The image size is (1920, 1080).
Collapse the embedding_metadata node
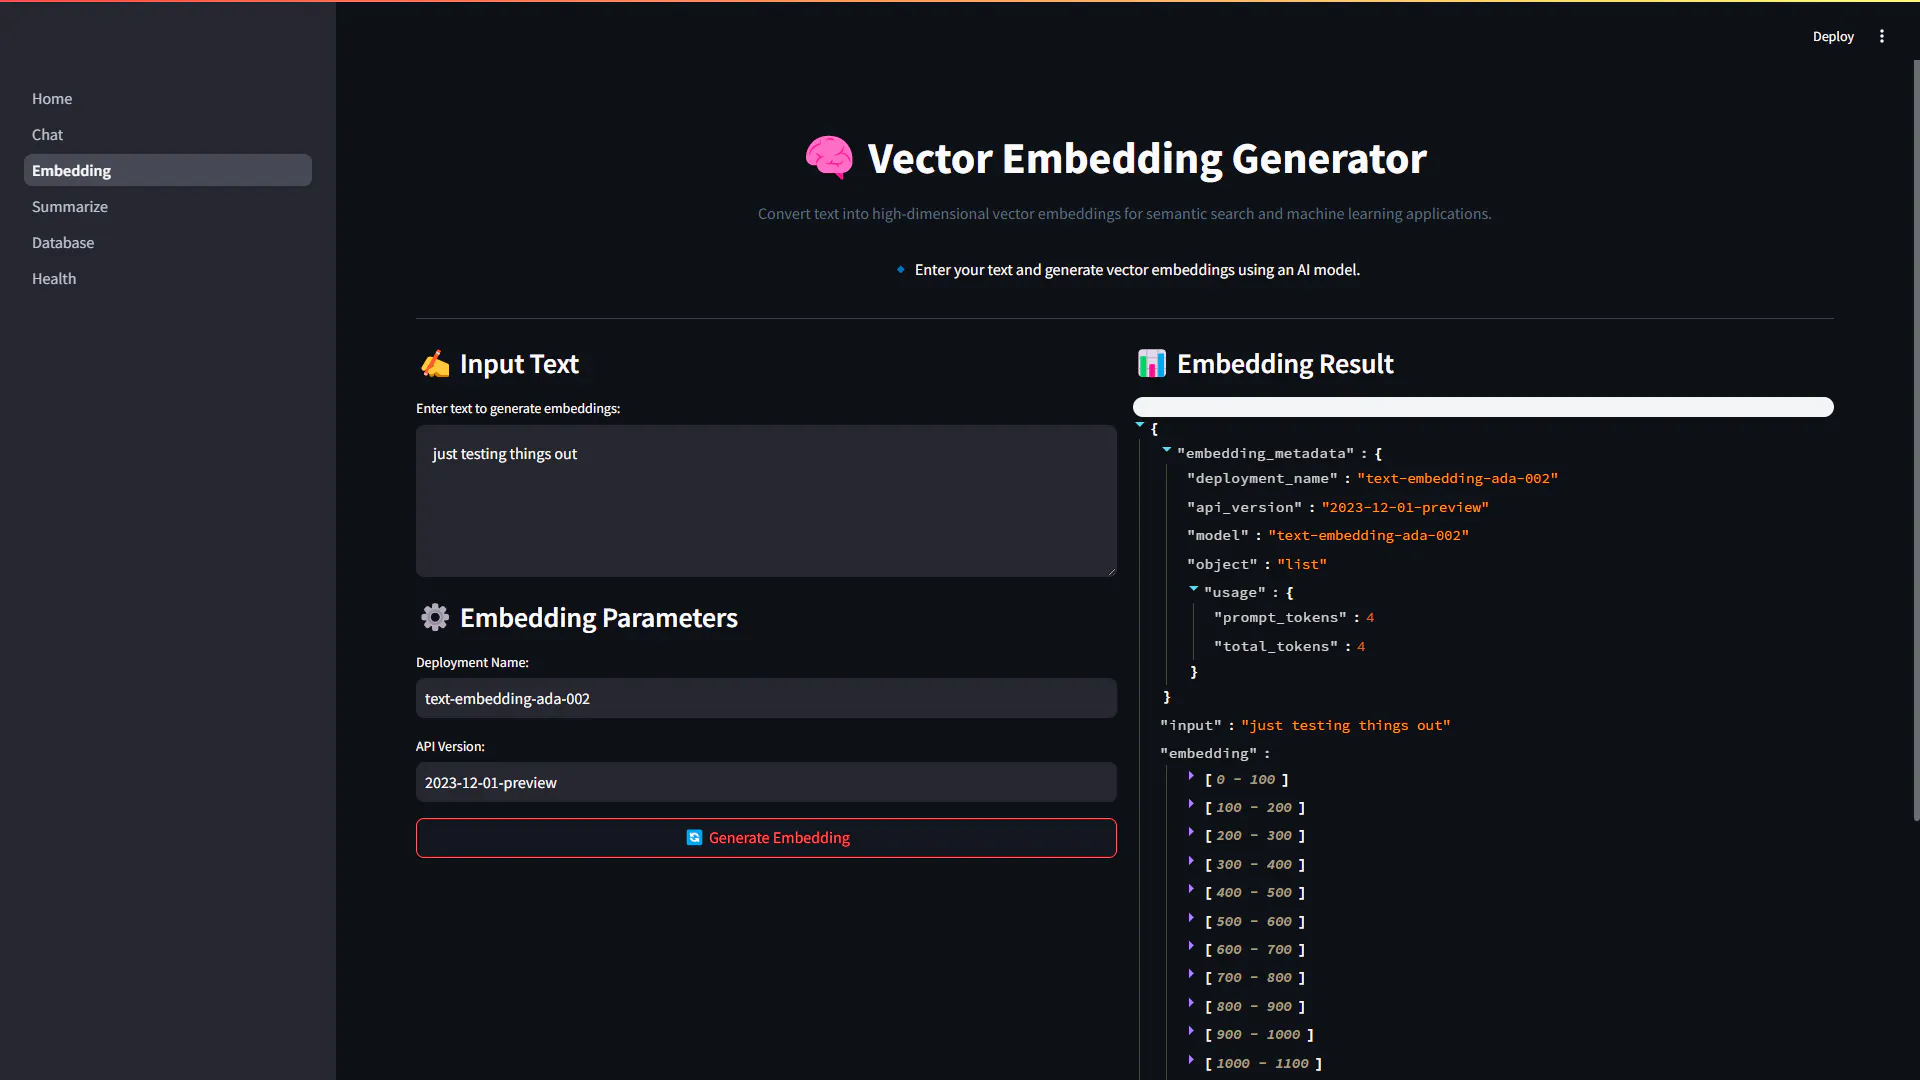click(x=1167, y=451)
